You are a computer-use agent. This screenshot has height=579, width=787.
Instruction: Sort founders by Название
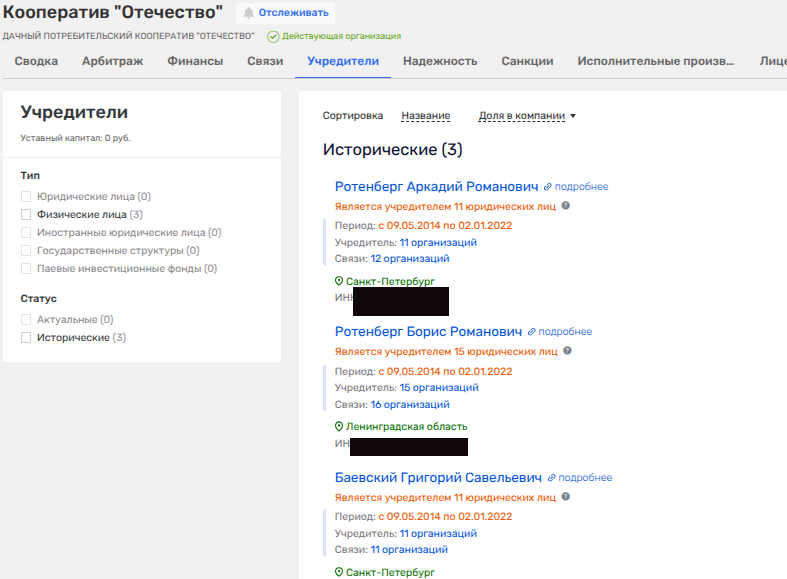425,116
